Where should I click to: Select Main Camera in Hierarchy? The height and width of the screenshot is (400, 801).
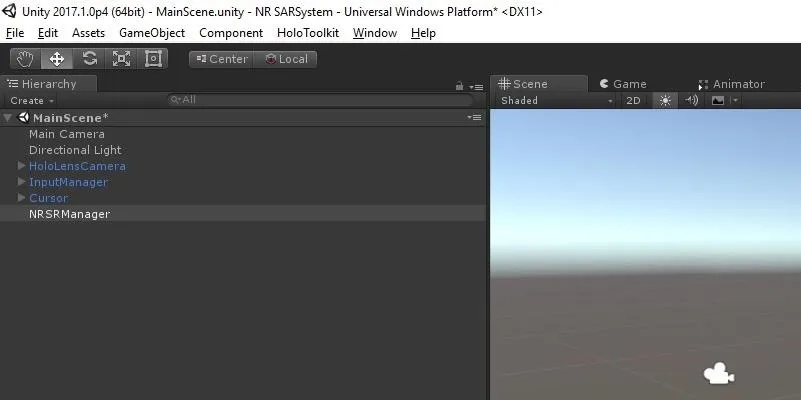point(66,134)
